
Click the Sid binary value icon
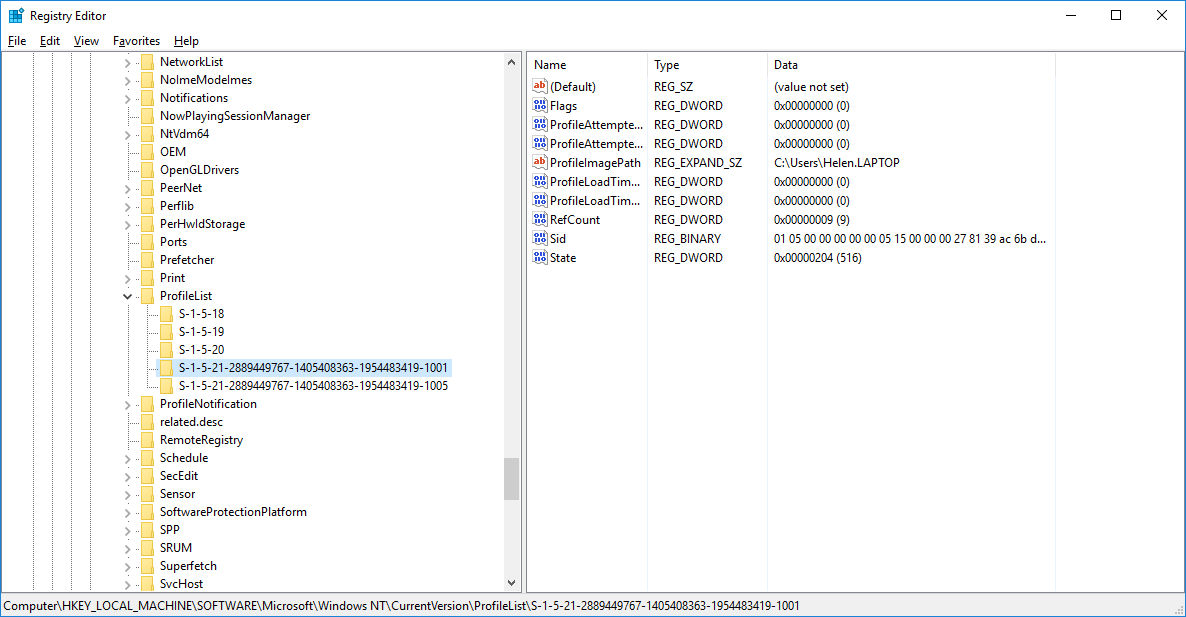coord(540,238)
